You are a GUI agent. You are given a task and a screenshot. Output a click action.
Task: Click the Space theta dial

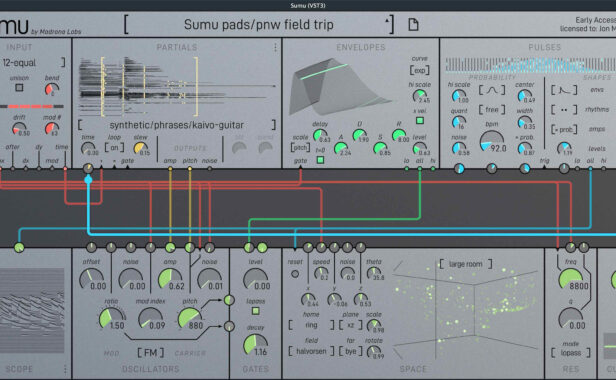[x=373, y=273]
